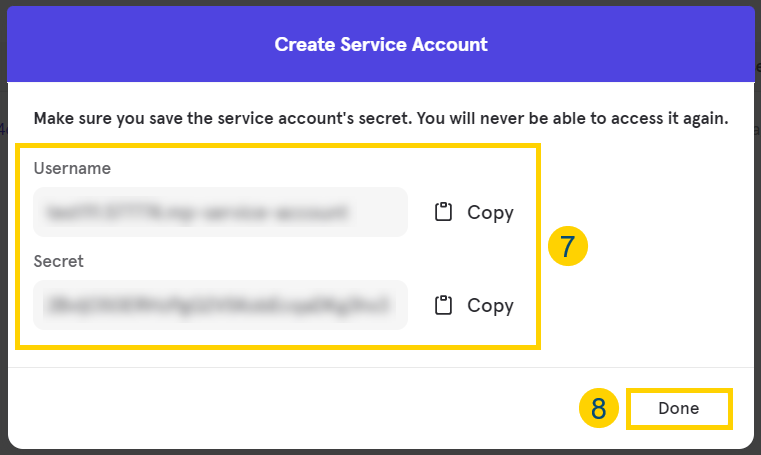Click empty footer space left of Done
Viewport: 761px width, 455px height.
pos(300,408)
